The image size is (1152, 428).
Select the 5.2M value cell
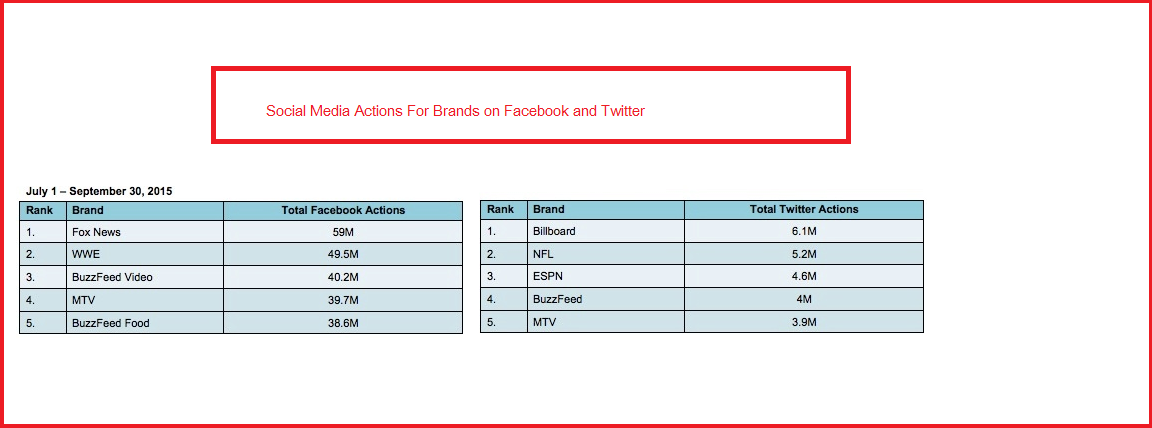[x=804, y=254]
